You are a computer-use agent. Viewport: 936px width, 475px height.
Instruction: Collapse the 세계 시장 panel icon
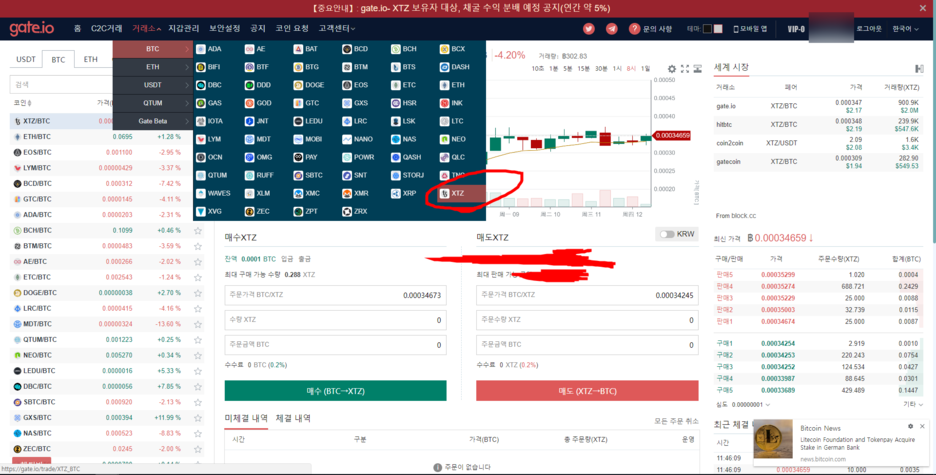tap(919, 69)
